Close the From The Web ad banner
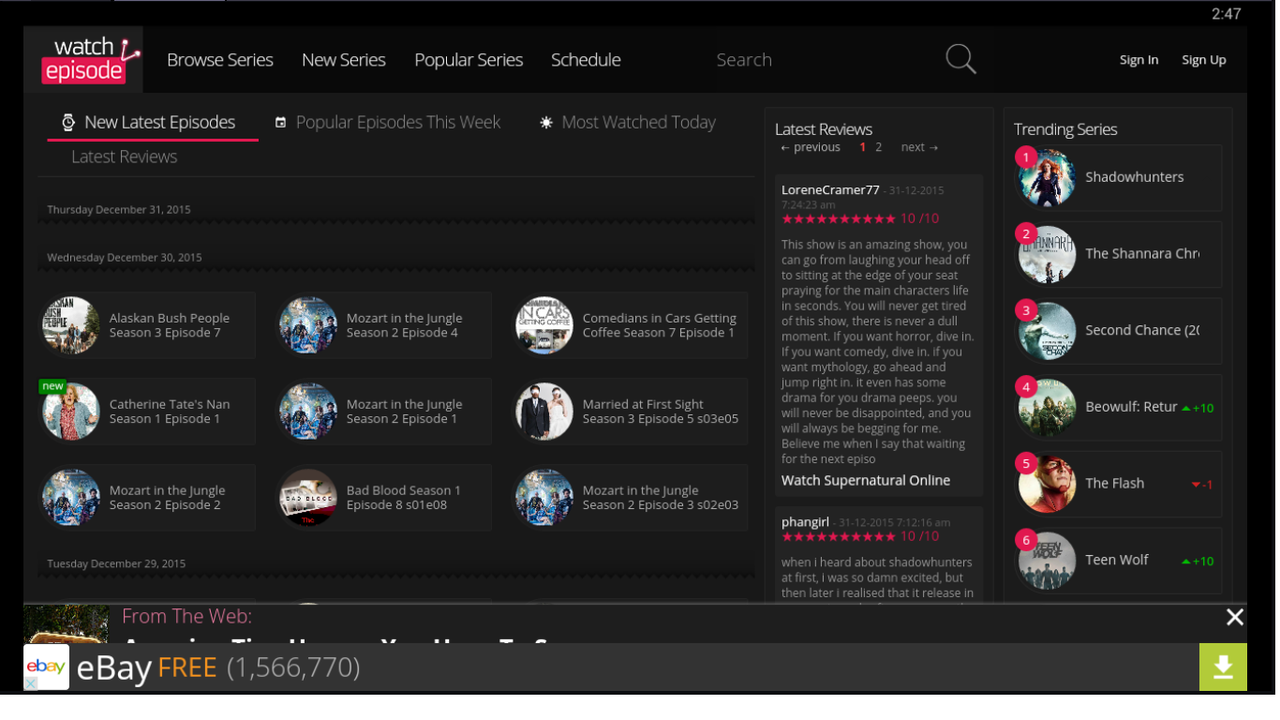1280x720 pixels. 1235,618
